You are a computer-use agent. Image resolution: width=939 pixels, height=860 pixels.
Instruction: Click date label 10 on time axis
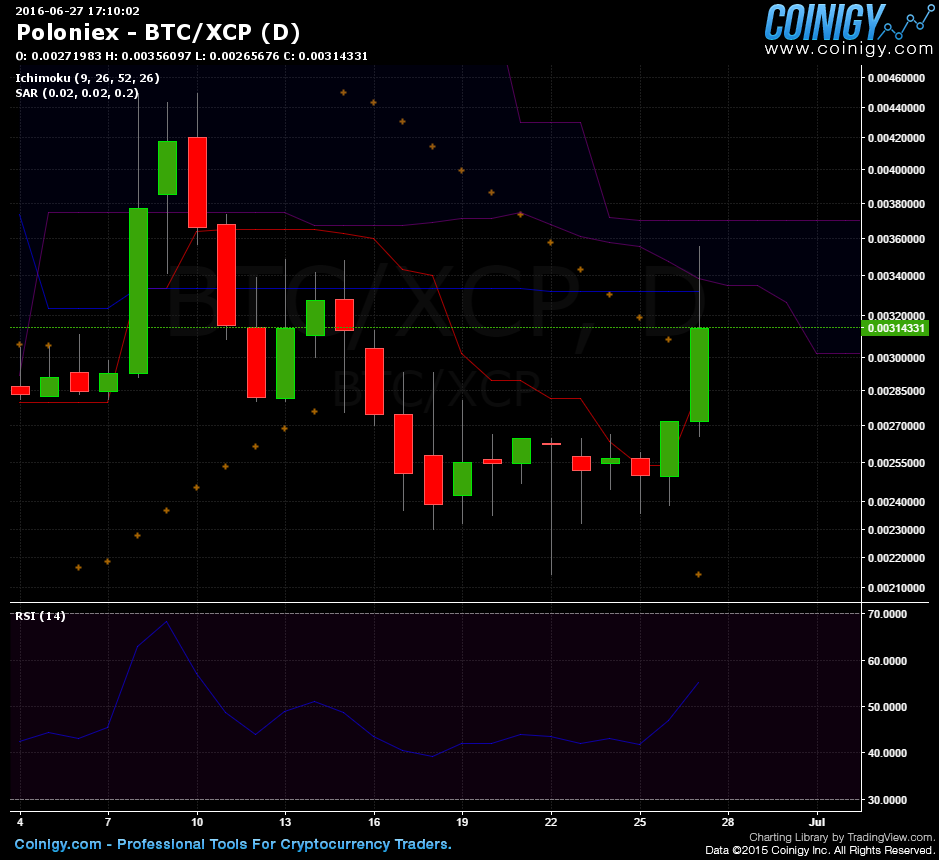coord(197,822)
